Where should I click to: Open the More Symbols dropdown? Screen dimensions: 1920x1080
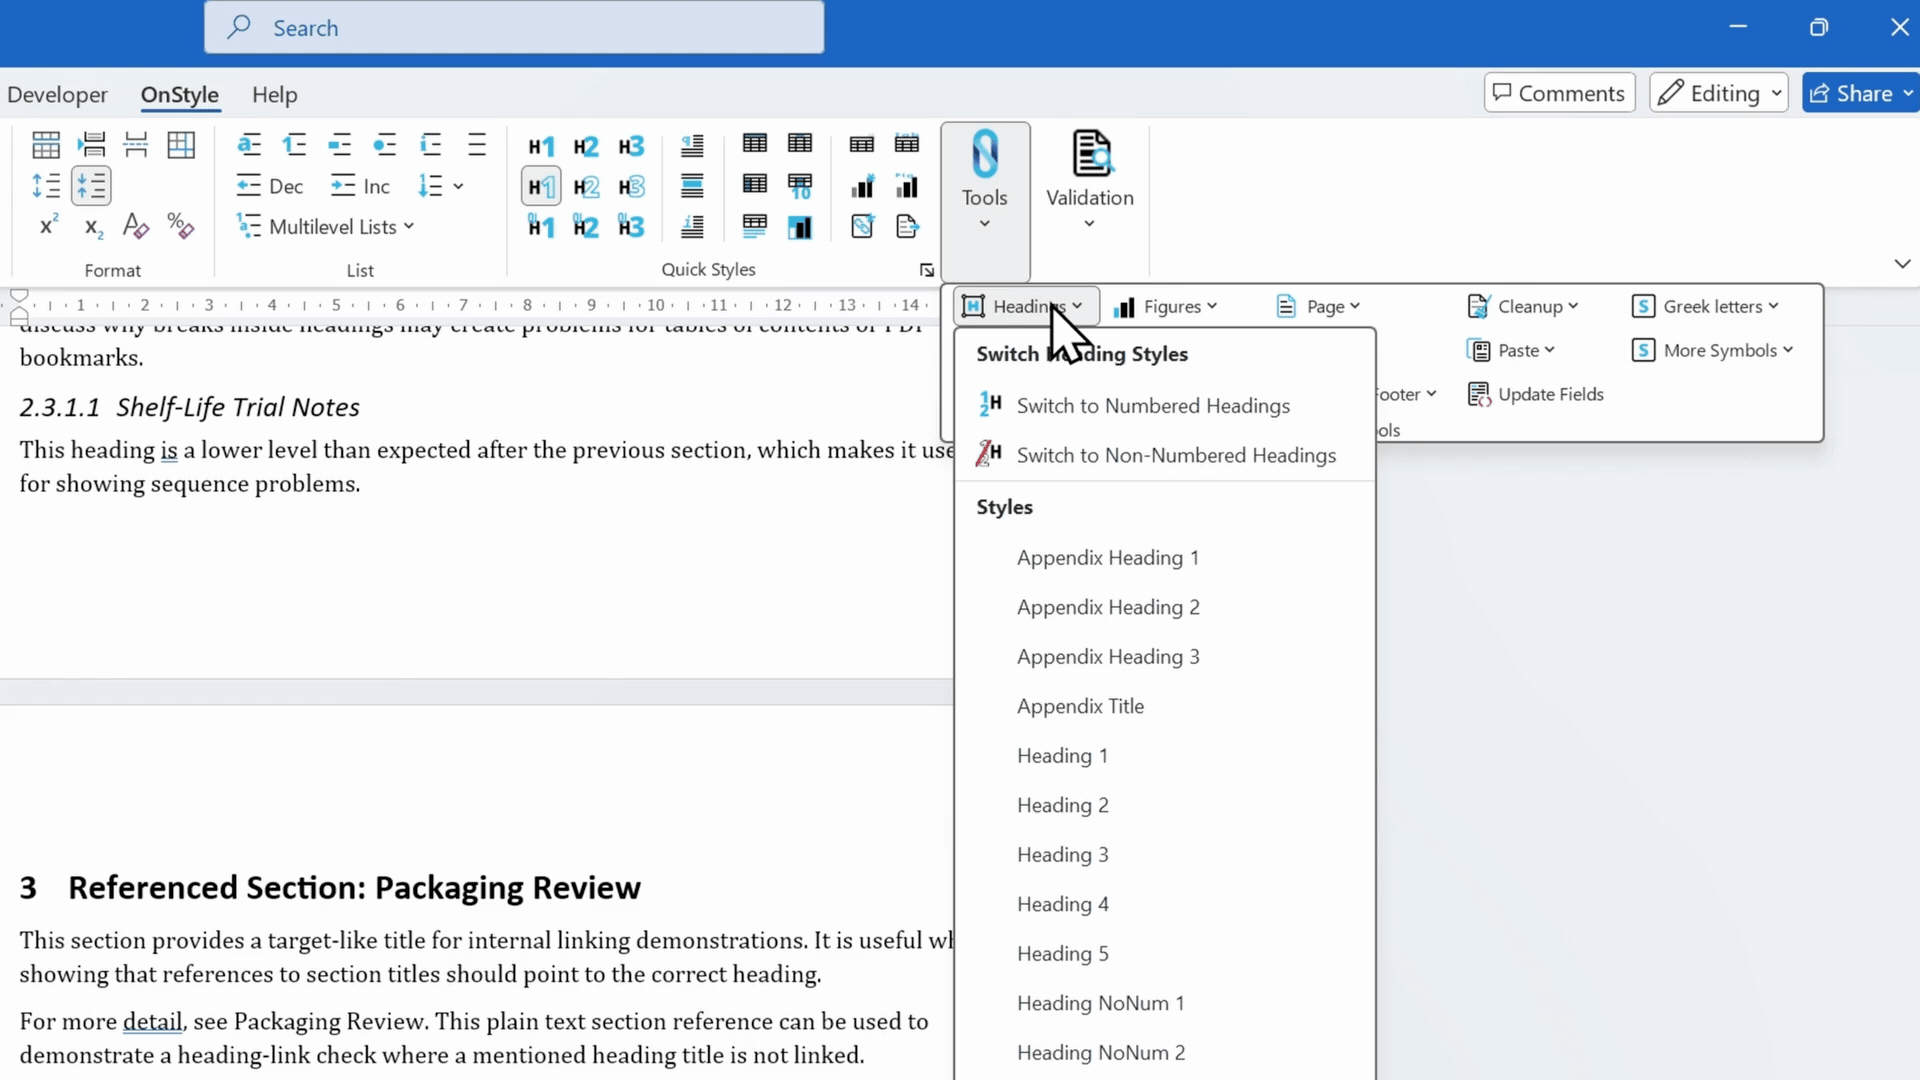[x=1712, y=350]
